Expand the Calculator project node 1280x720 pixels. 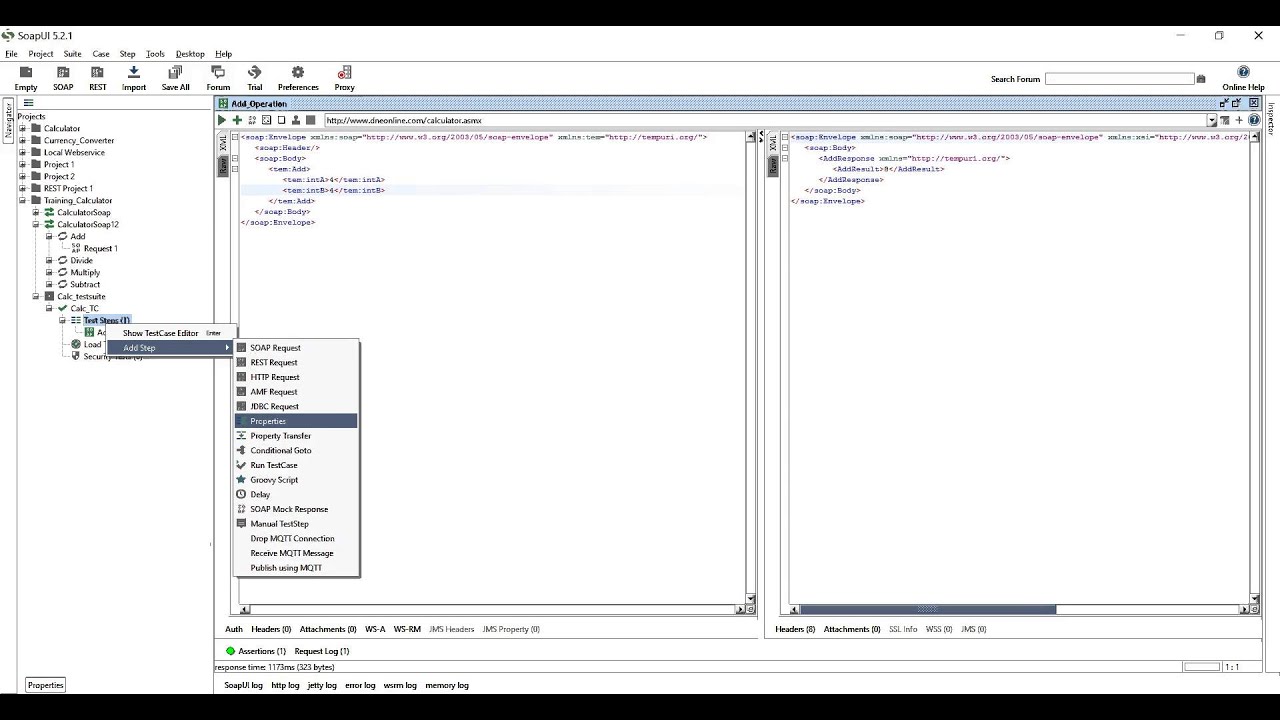coord(22,128)
